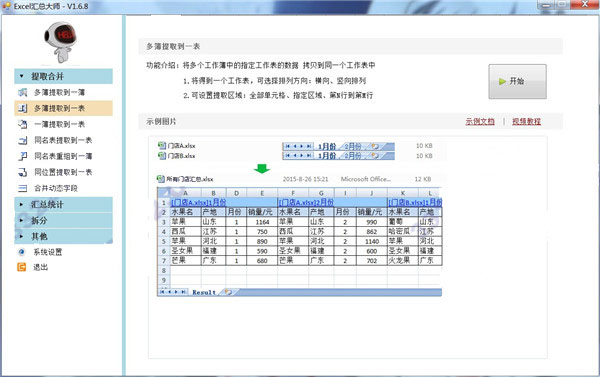This screenshot has height=377, width=600.
Task: Open the 示例文档 link
Action: click(480, 122)
